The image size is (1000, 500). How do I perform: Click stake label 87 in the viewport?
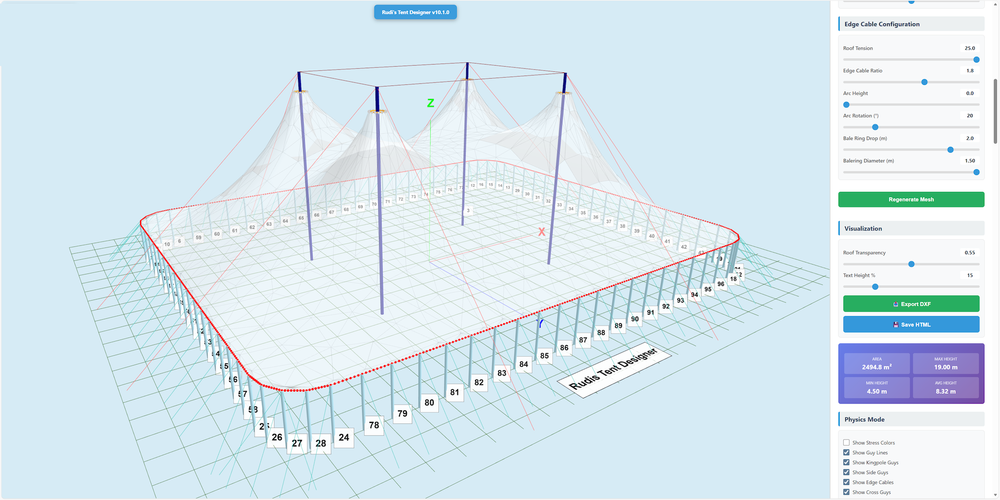(x=583, y=340)
